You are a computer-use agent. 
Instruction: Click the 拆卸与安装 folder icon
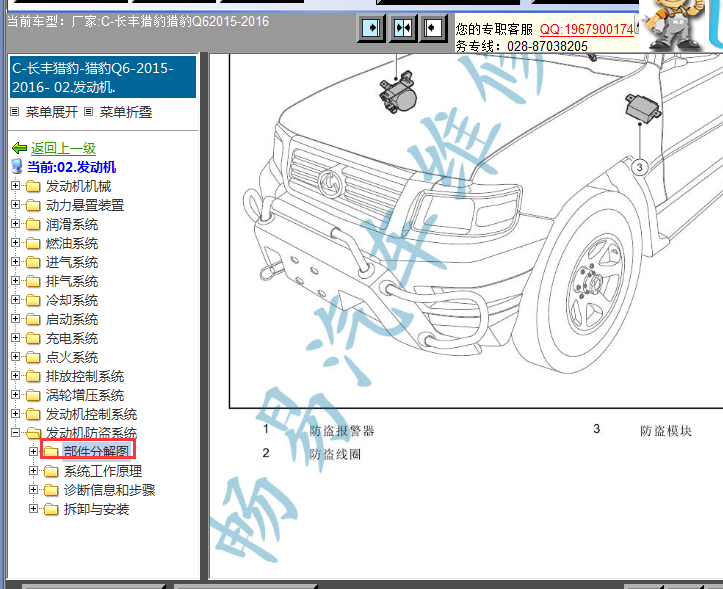[x=51, y=509]
